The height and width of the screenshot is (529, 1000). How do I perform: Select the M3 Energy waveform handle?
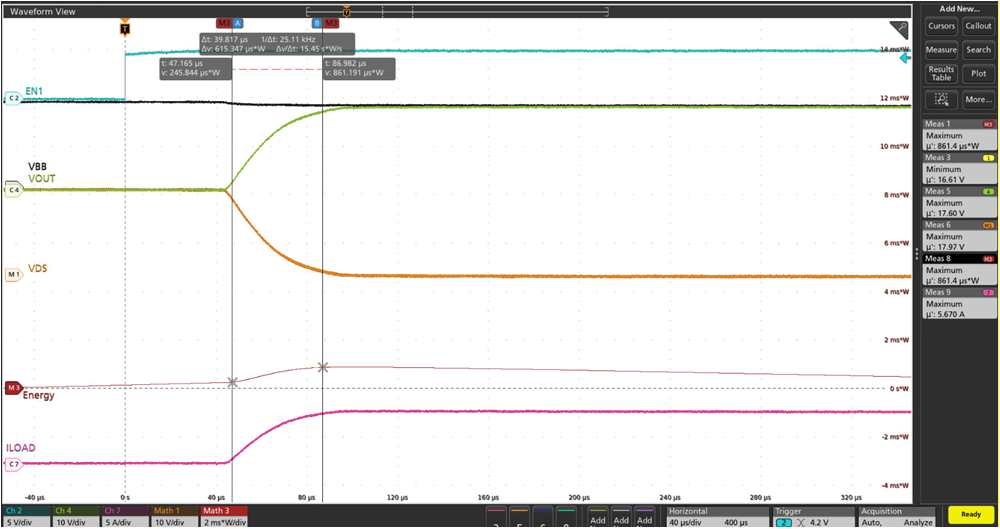[13, 387]
